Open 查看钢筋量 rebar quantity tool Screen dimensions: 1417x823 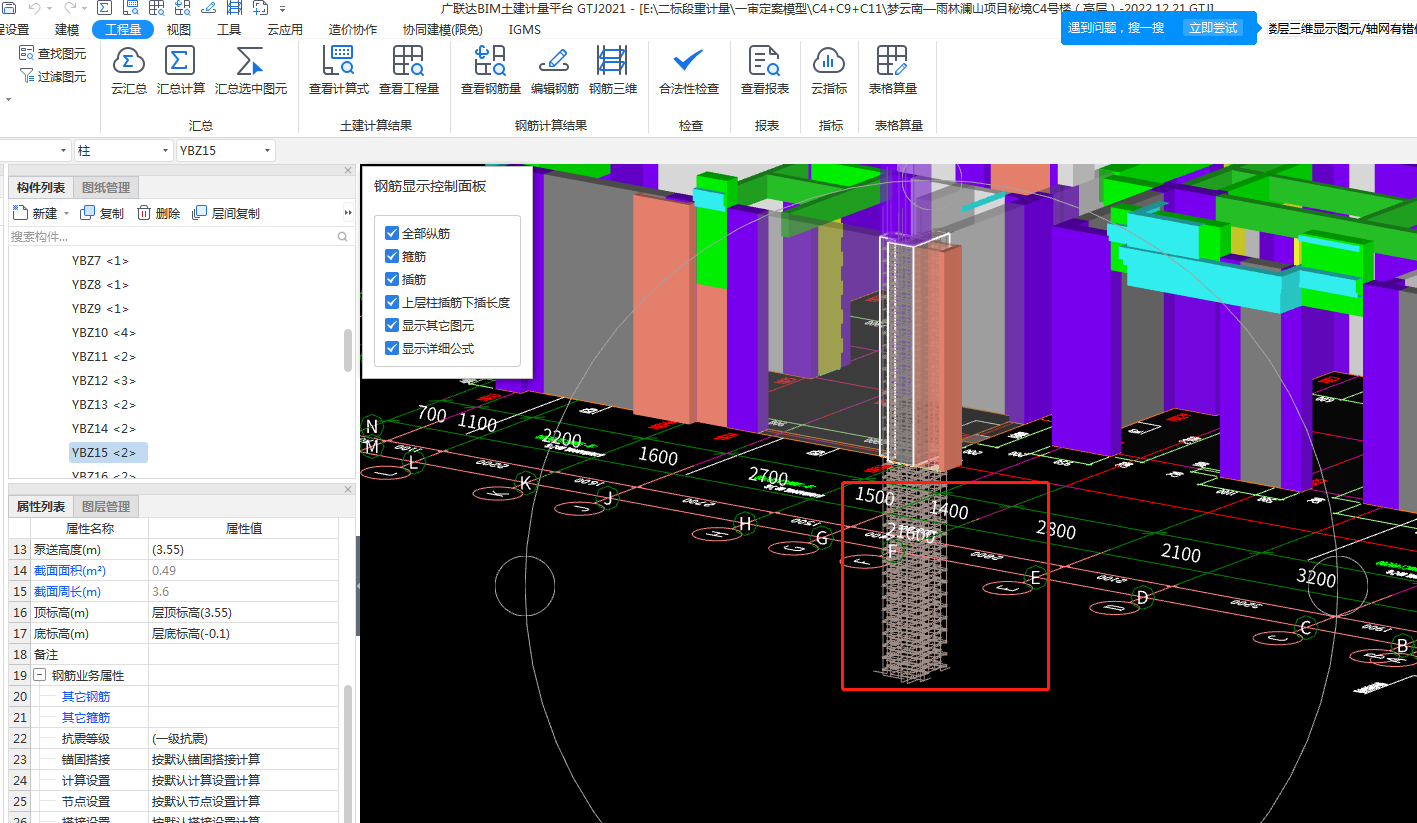490,70
